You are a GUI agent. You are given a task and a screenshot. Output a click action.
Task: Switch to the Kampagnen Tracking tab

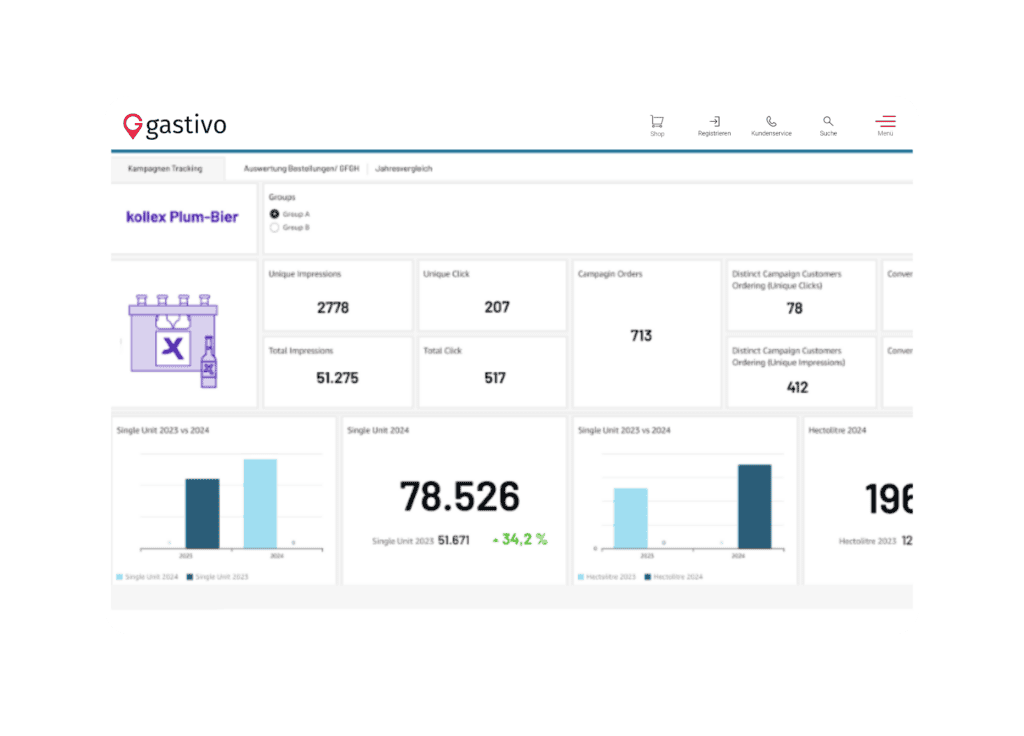pyautogui.click(x=165, y=168)
